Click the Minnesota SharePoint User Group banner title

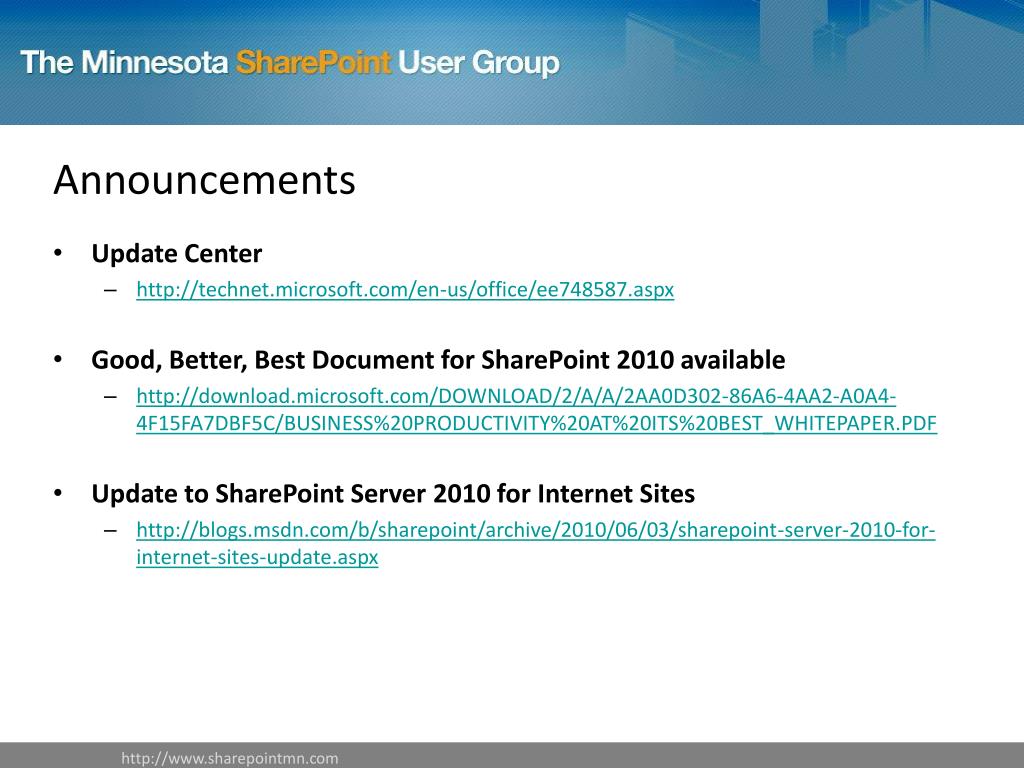290,63
